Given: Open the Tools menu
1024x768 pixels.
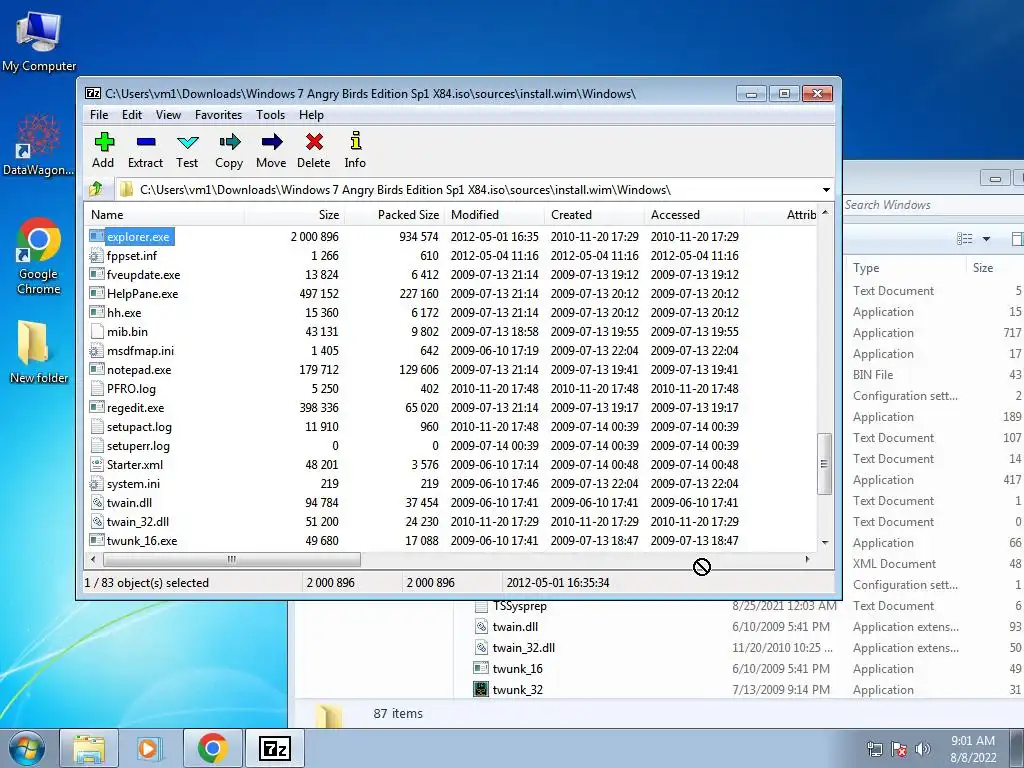Looking at the screenshot, I should pyautogui.click(x=270, y=115).
